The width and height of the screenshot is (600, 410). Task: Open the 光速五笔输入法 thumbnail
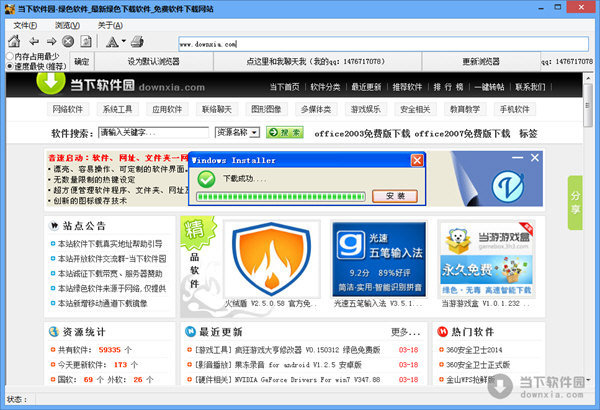(x=379, y=259)
